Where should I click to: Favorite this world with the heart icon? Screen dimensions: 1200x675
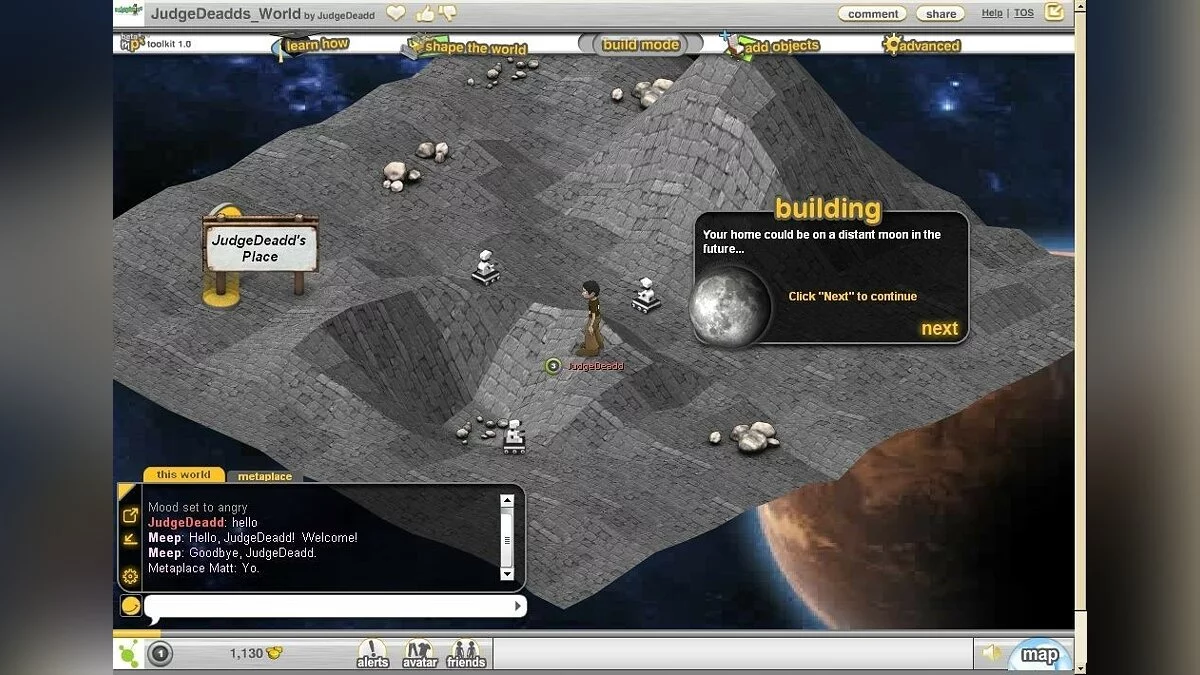tap(396, 14)
